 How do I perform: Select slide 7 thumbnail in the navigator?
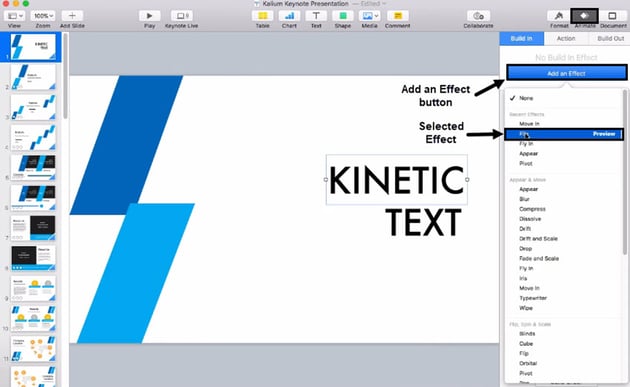(33, 228)
